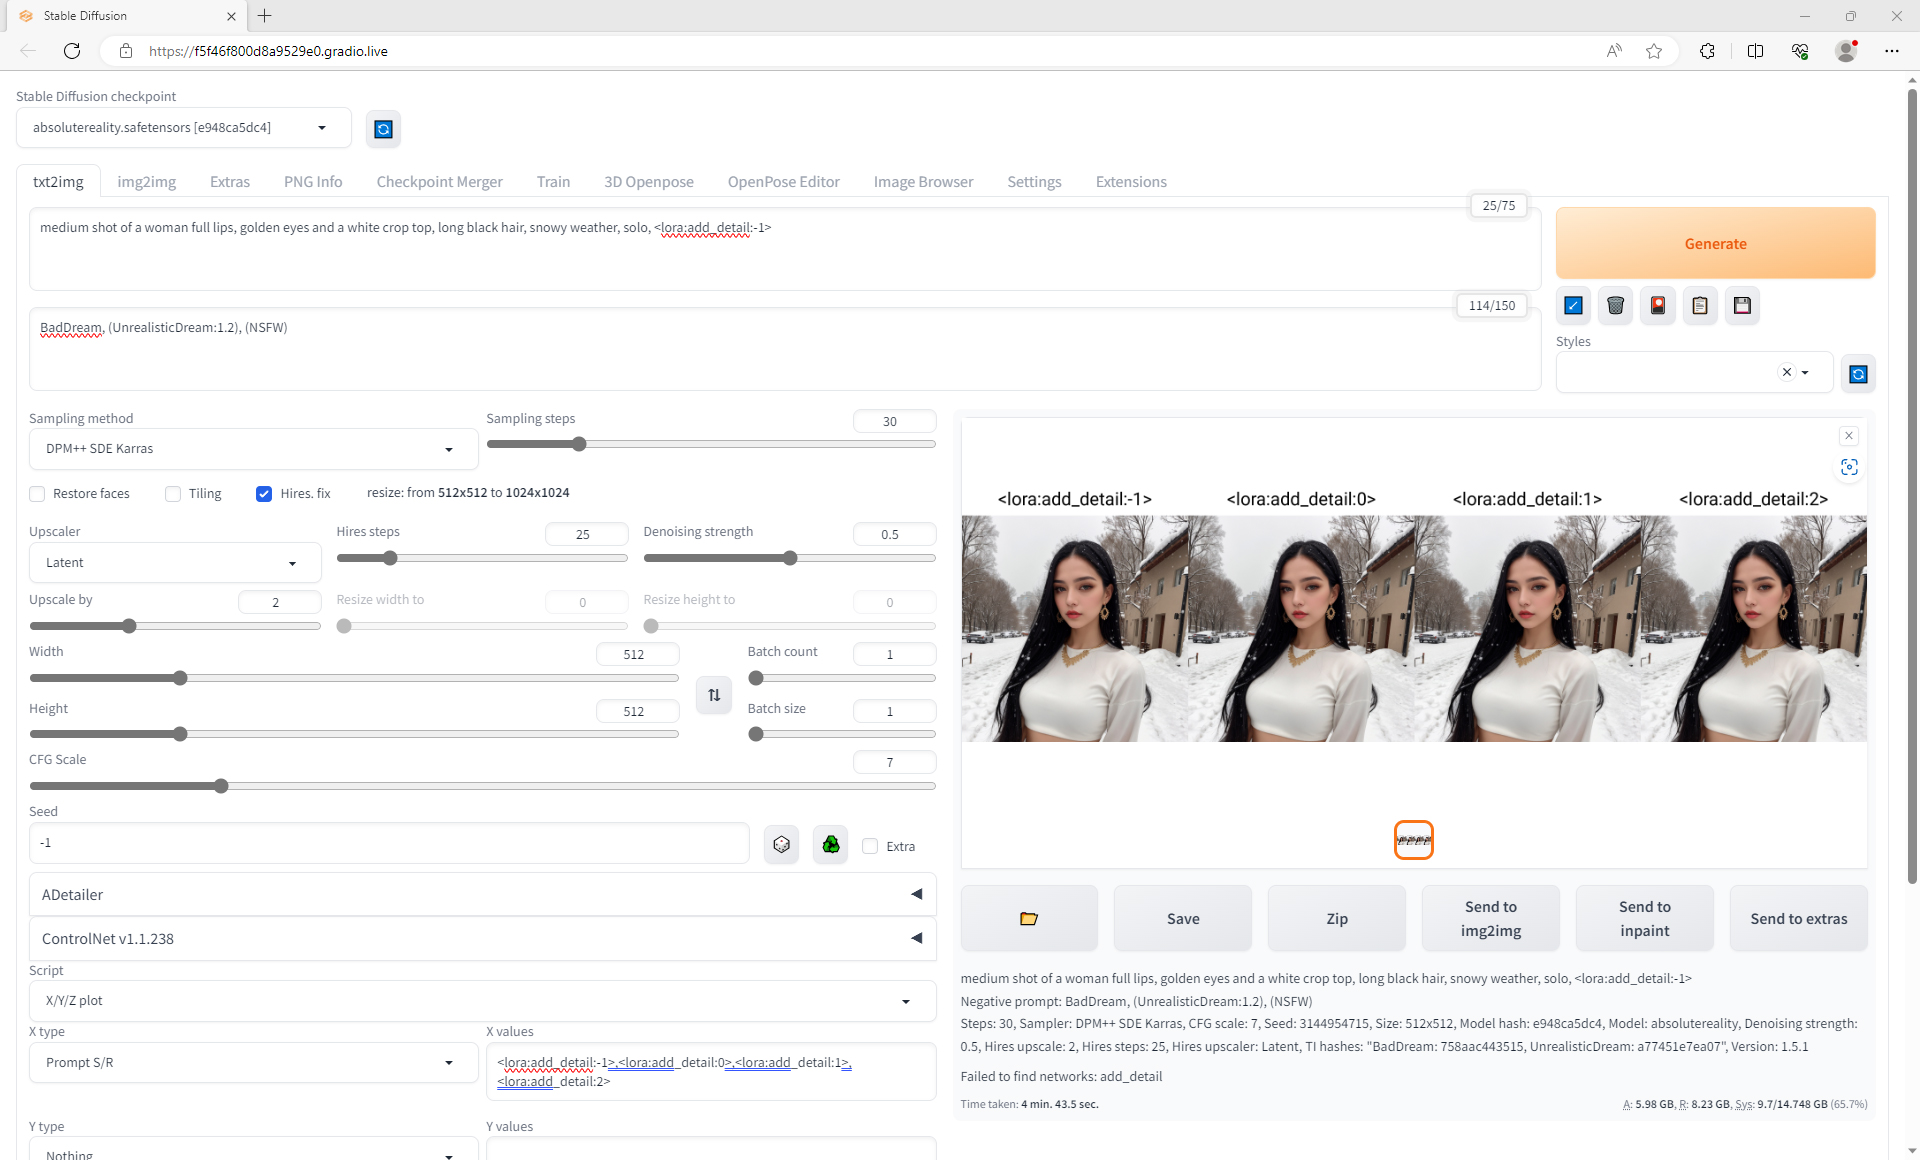
Task: Open output folder with the folder icon
Action: pyautogui.click(x=1028, y=918)
